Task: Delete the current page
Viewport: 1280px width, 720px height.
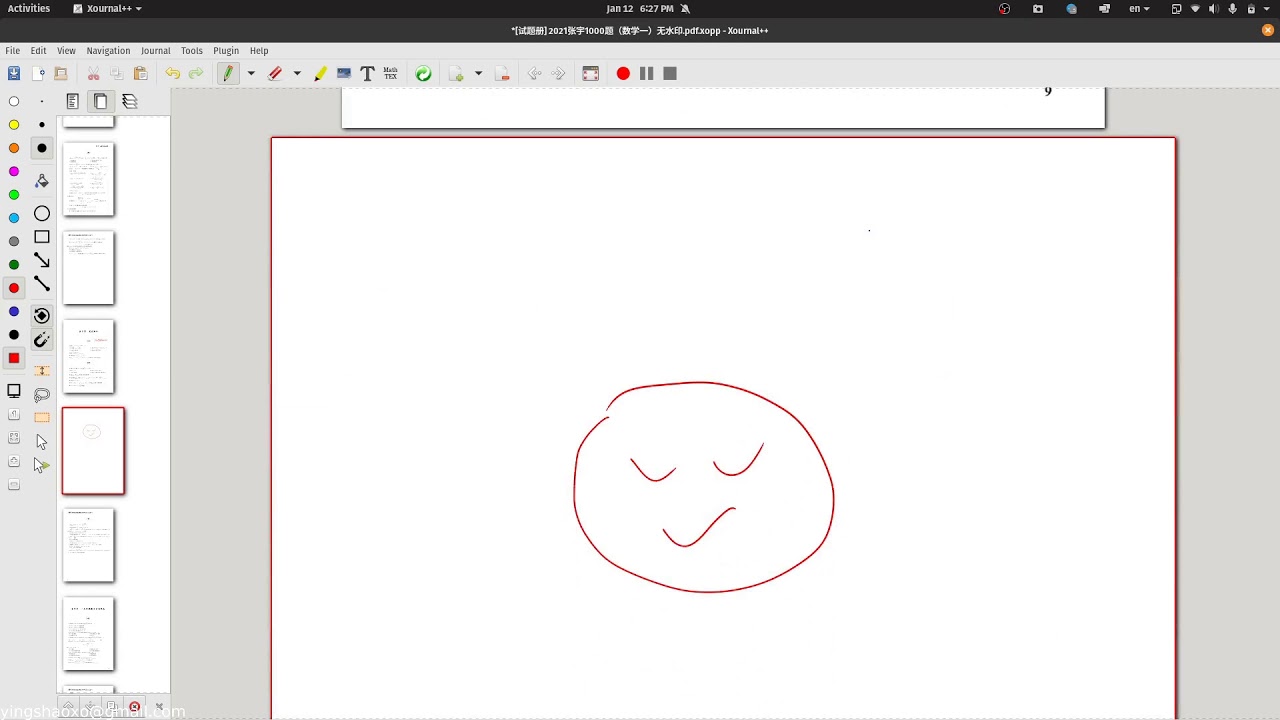Action: pyautogui.click(x=502, y=73)
